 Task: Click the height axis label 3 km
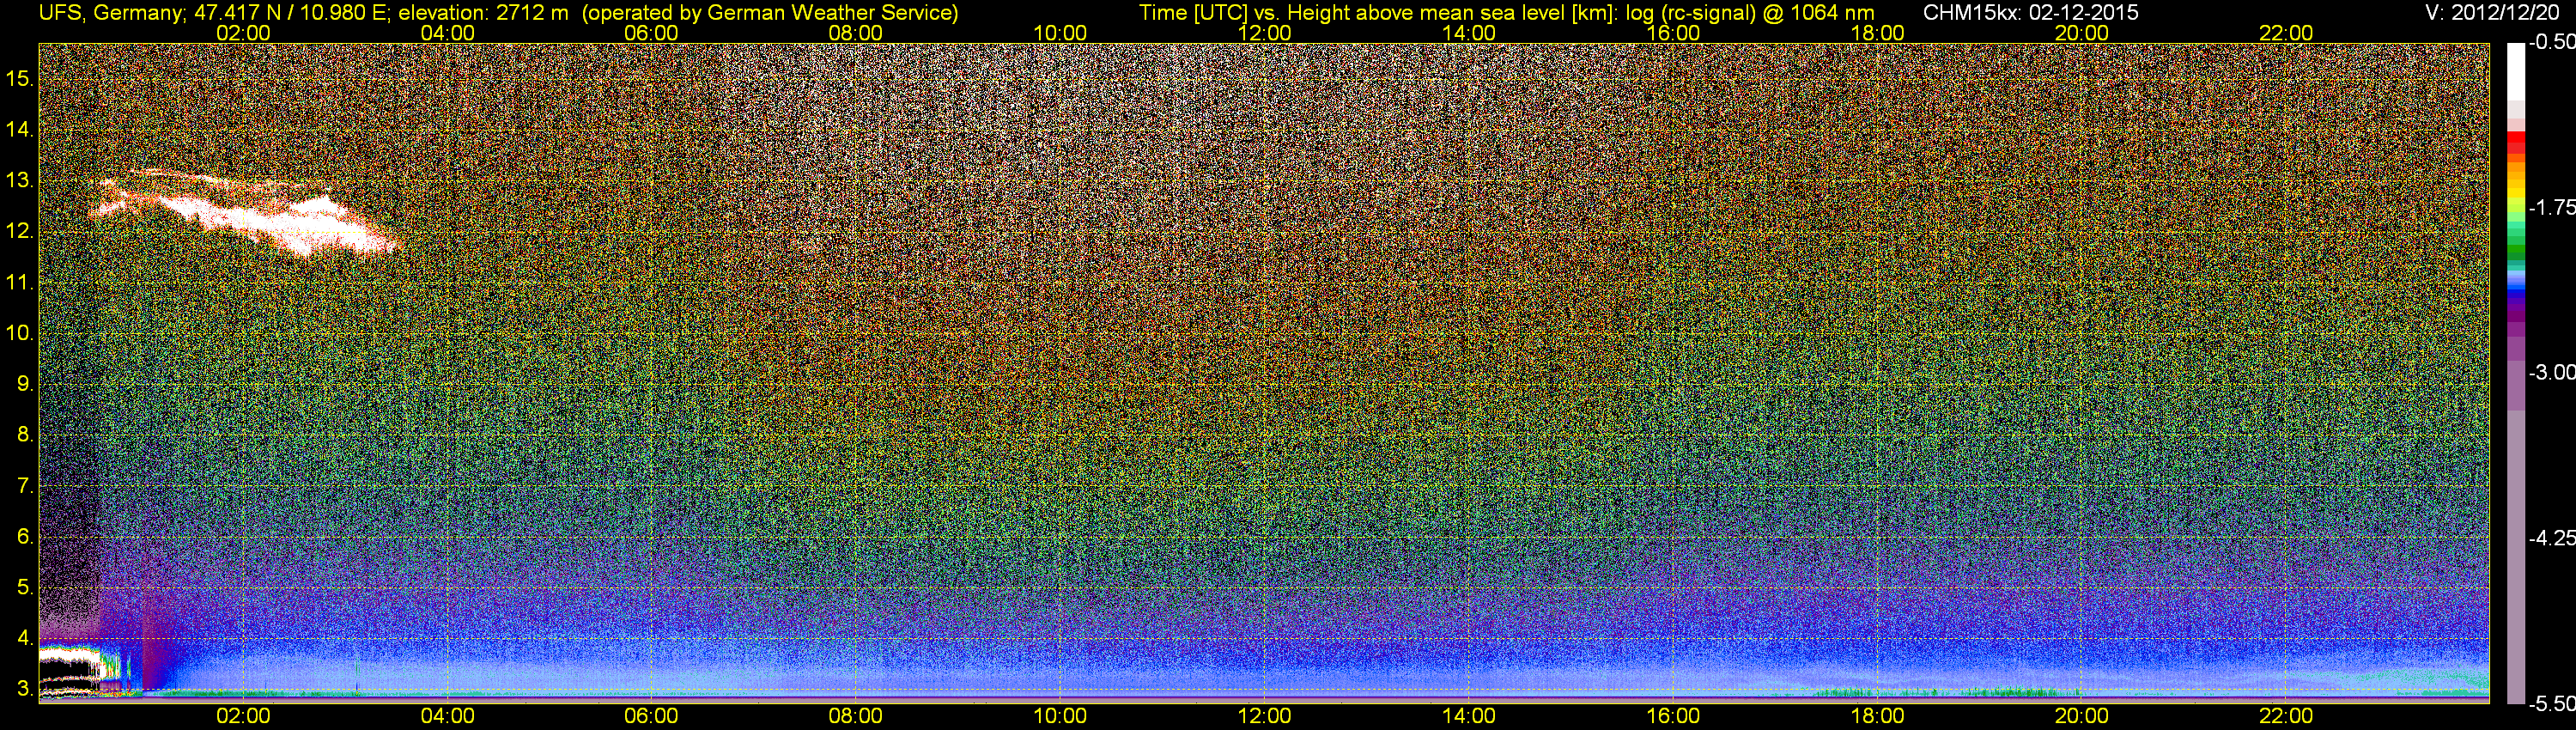pos(25,689)
